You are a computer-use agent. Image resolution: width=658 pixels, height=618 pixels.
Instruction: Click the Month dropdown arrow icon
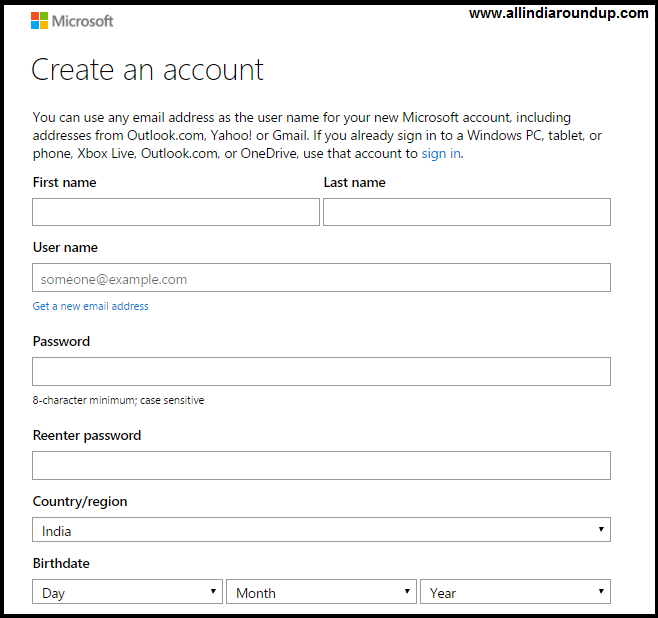click(407, 591)
